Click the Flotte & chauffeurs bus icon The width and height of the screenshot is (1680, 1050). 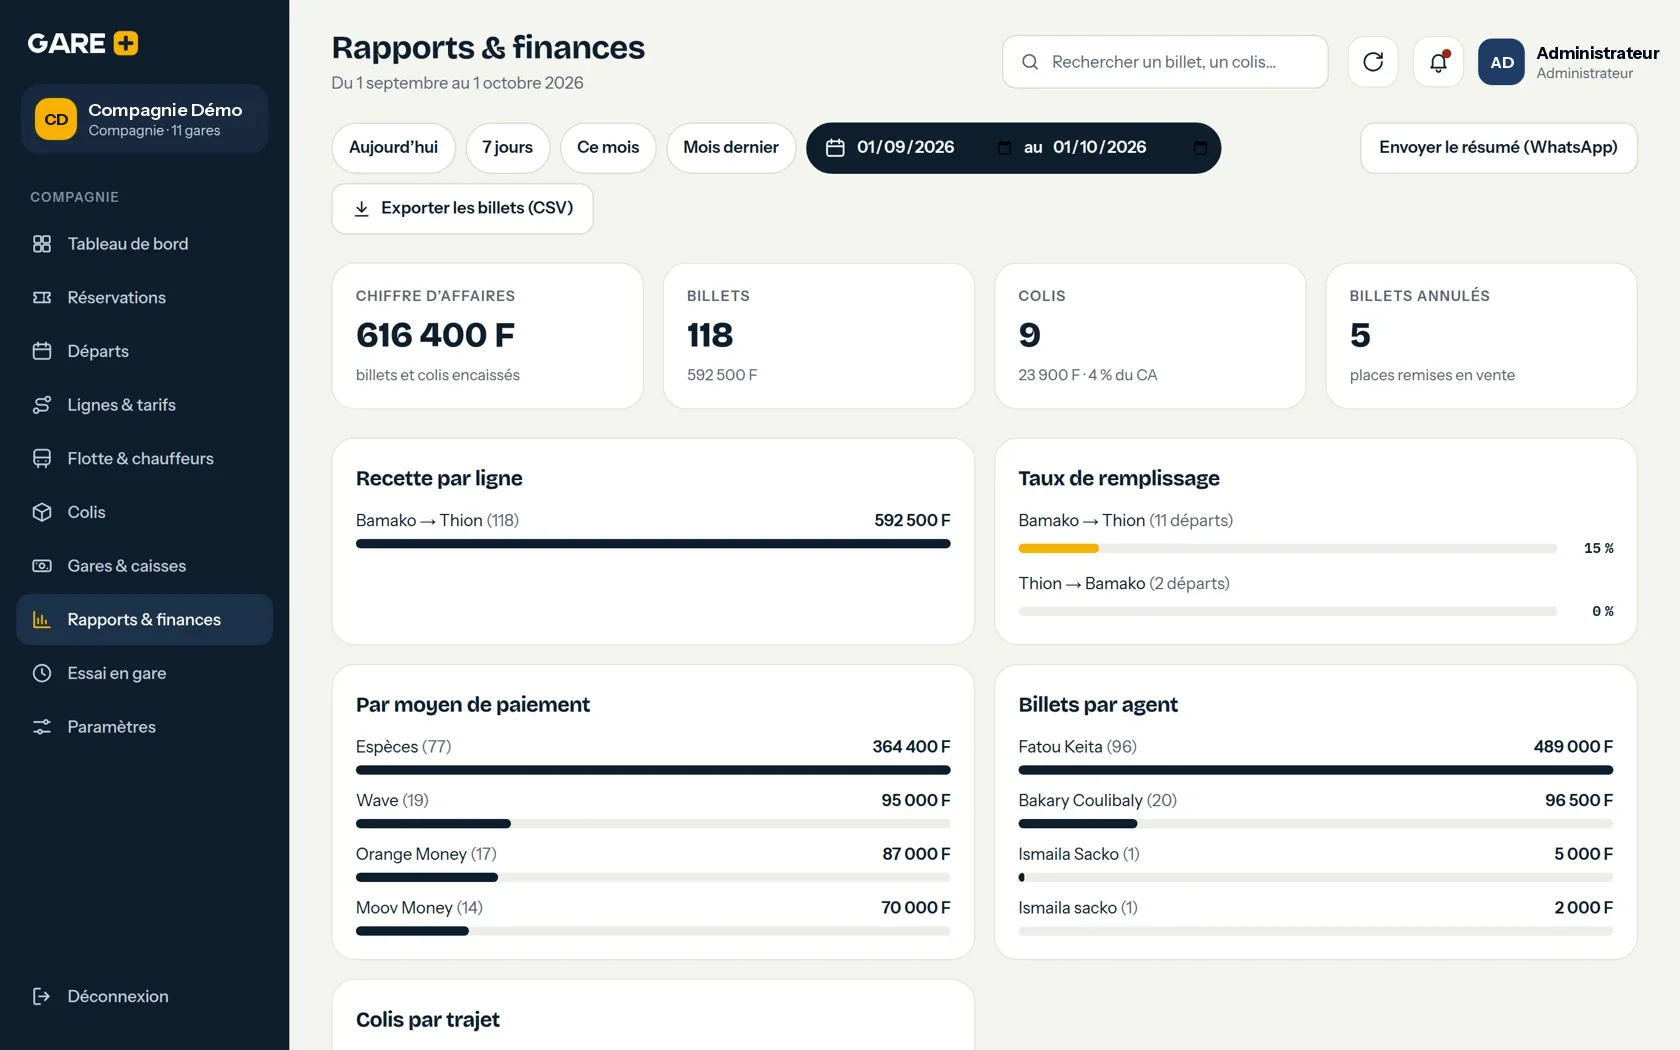[42, 458]
